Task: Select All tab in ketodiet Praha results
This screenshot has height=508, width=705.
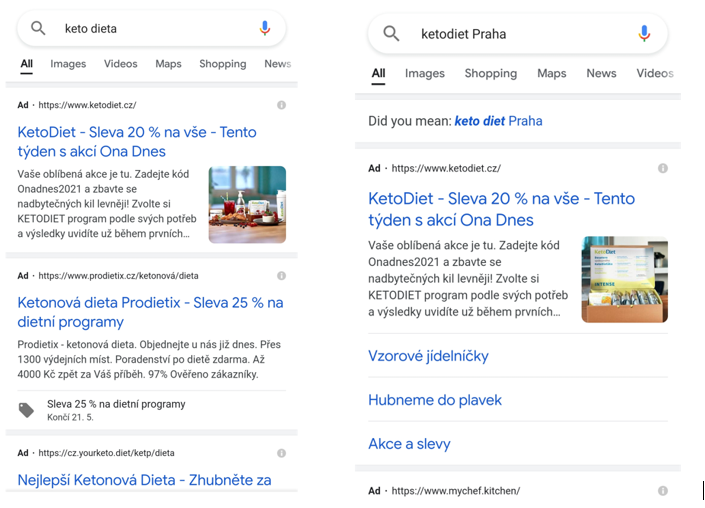Action: (378, 73)
